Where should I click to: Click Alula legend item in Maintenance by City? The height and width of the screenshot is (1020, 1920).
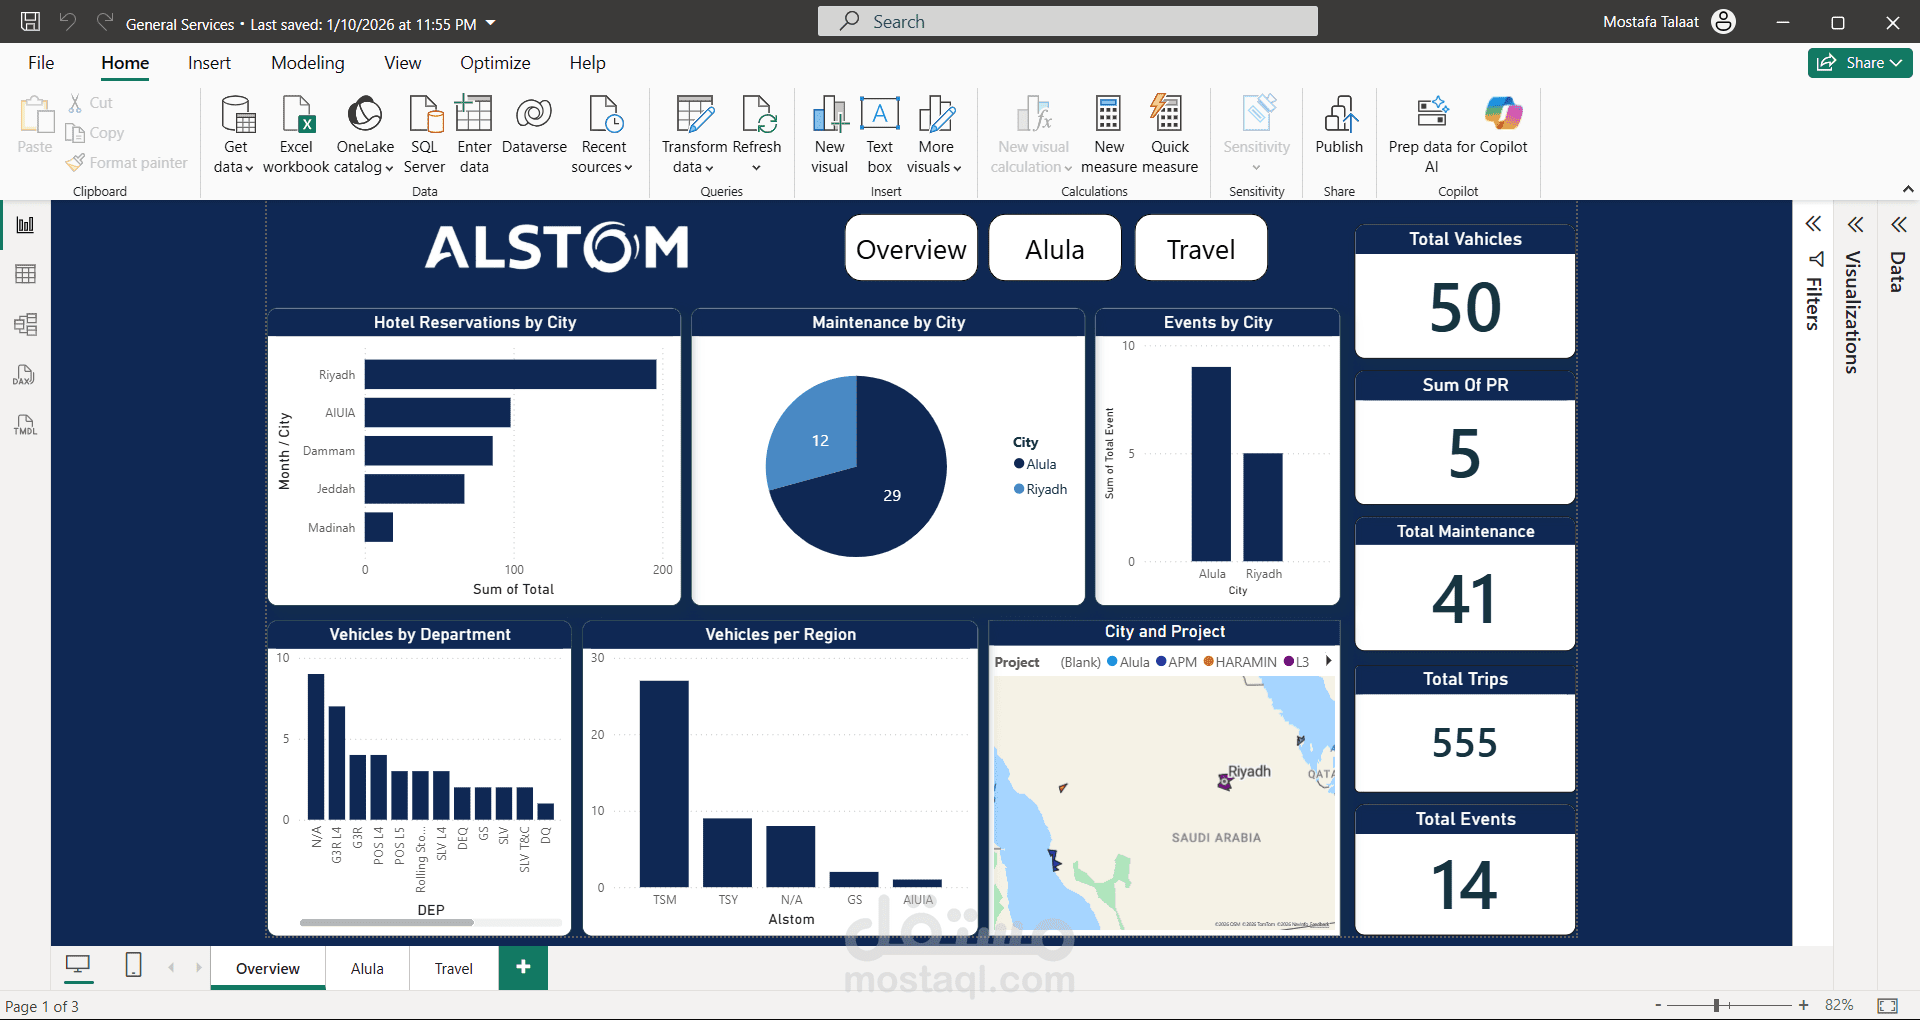click(x=1035, y=464)
